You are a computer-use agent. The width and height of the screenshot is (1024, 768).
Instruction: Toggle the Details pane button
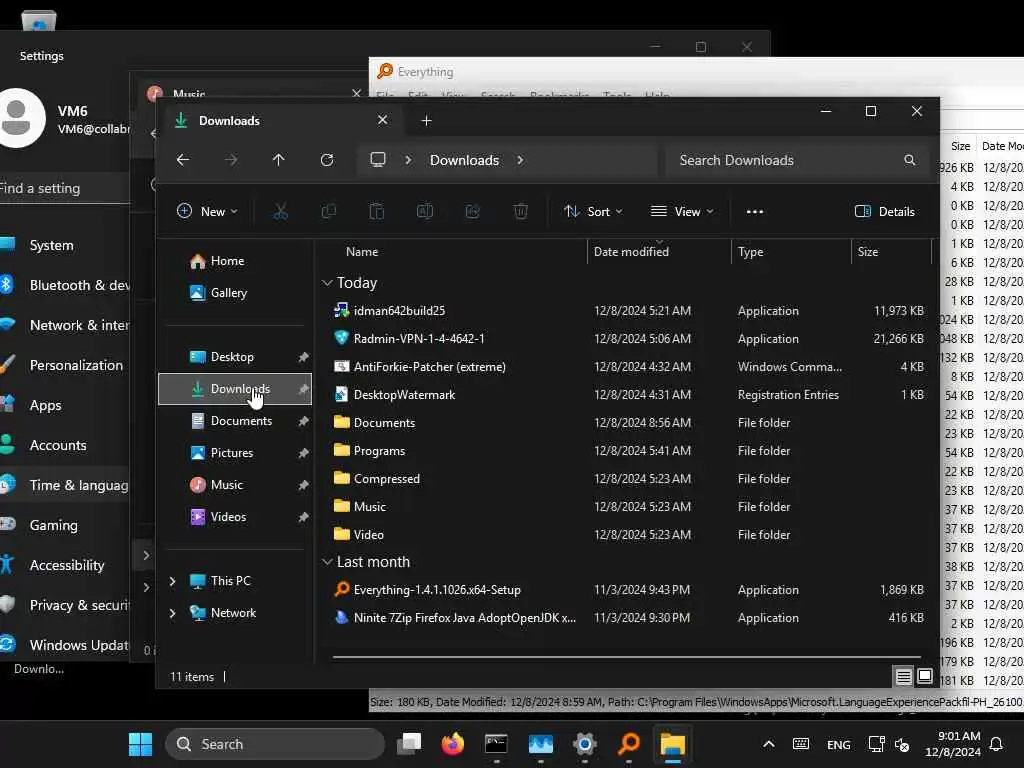(885, 212)
